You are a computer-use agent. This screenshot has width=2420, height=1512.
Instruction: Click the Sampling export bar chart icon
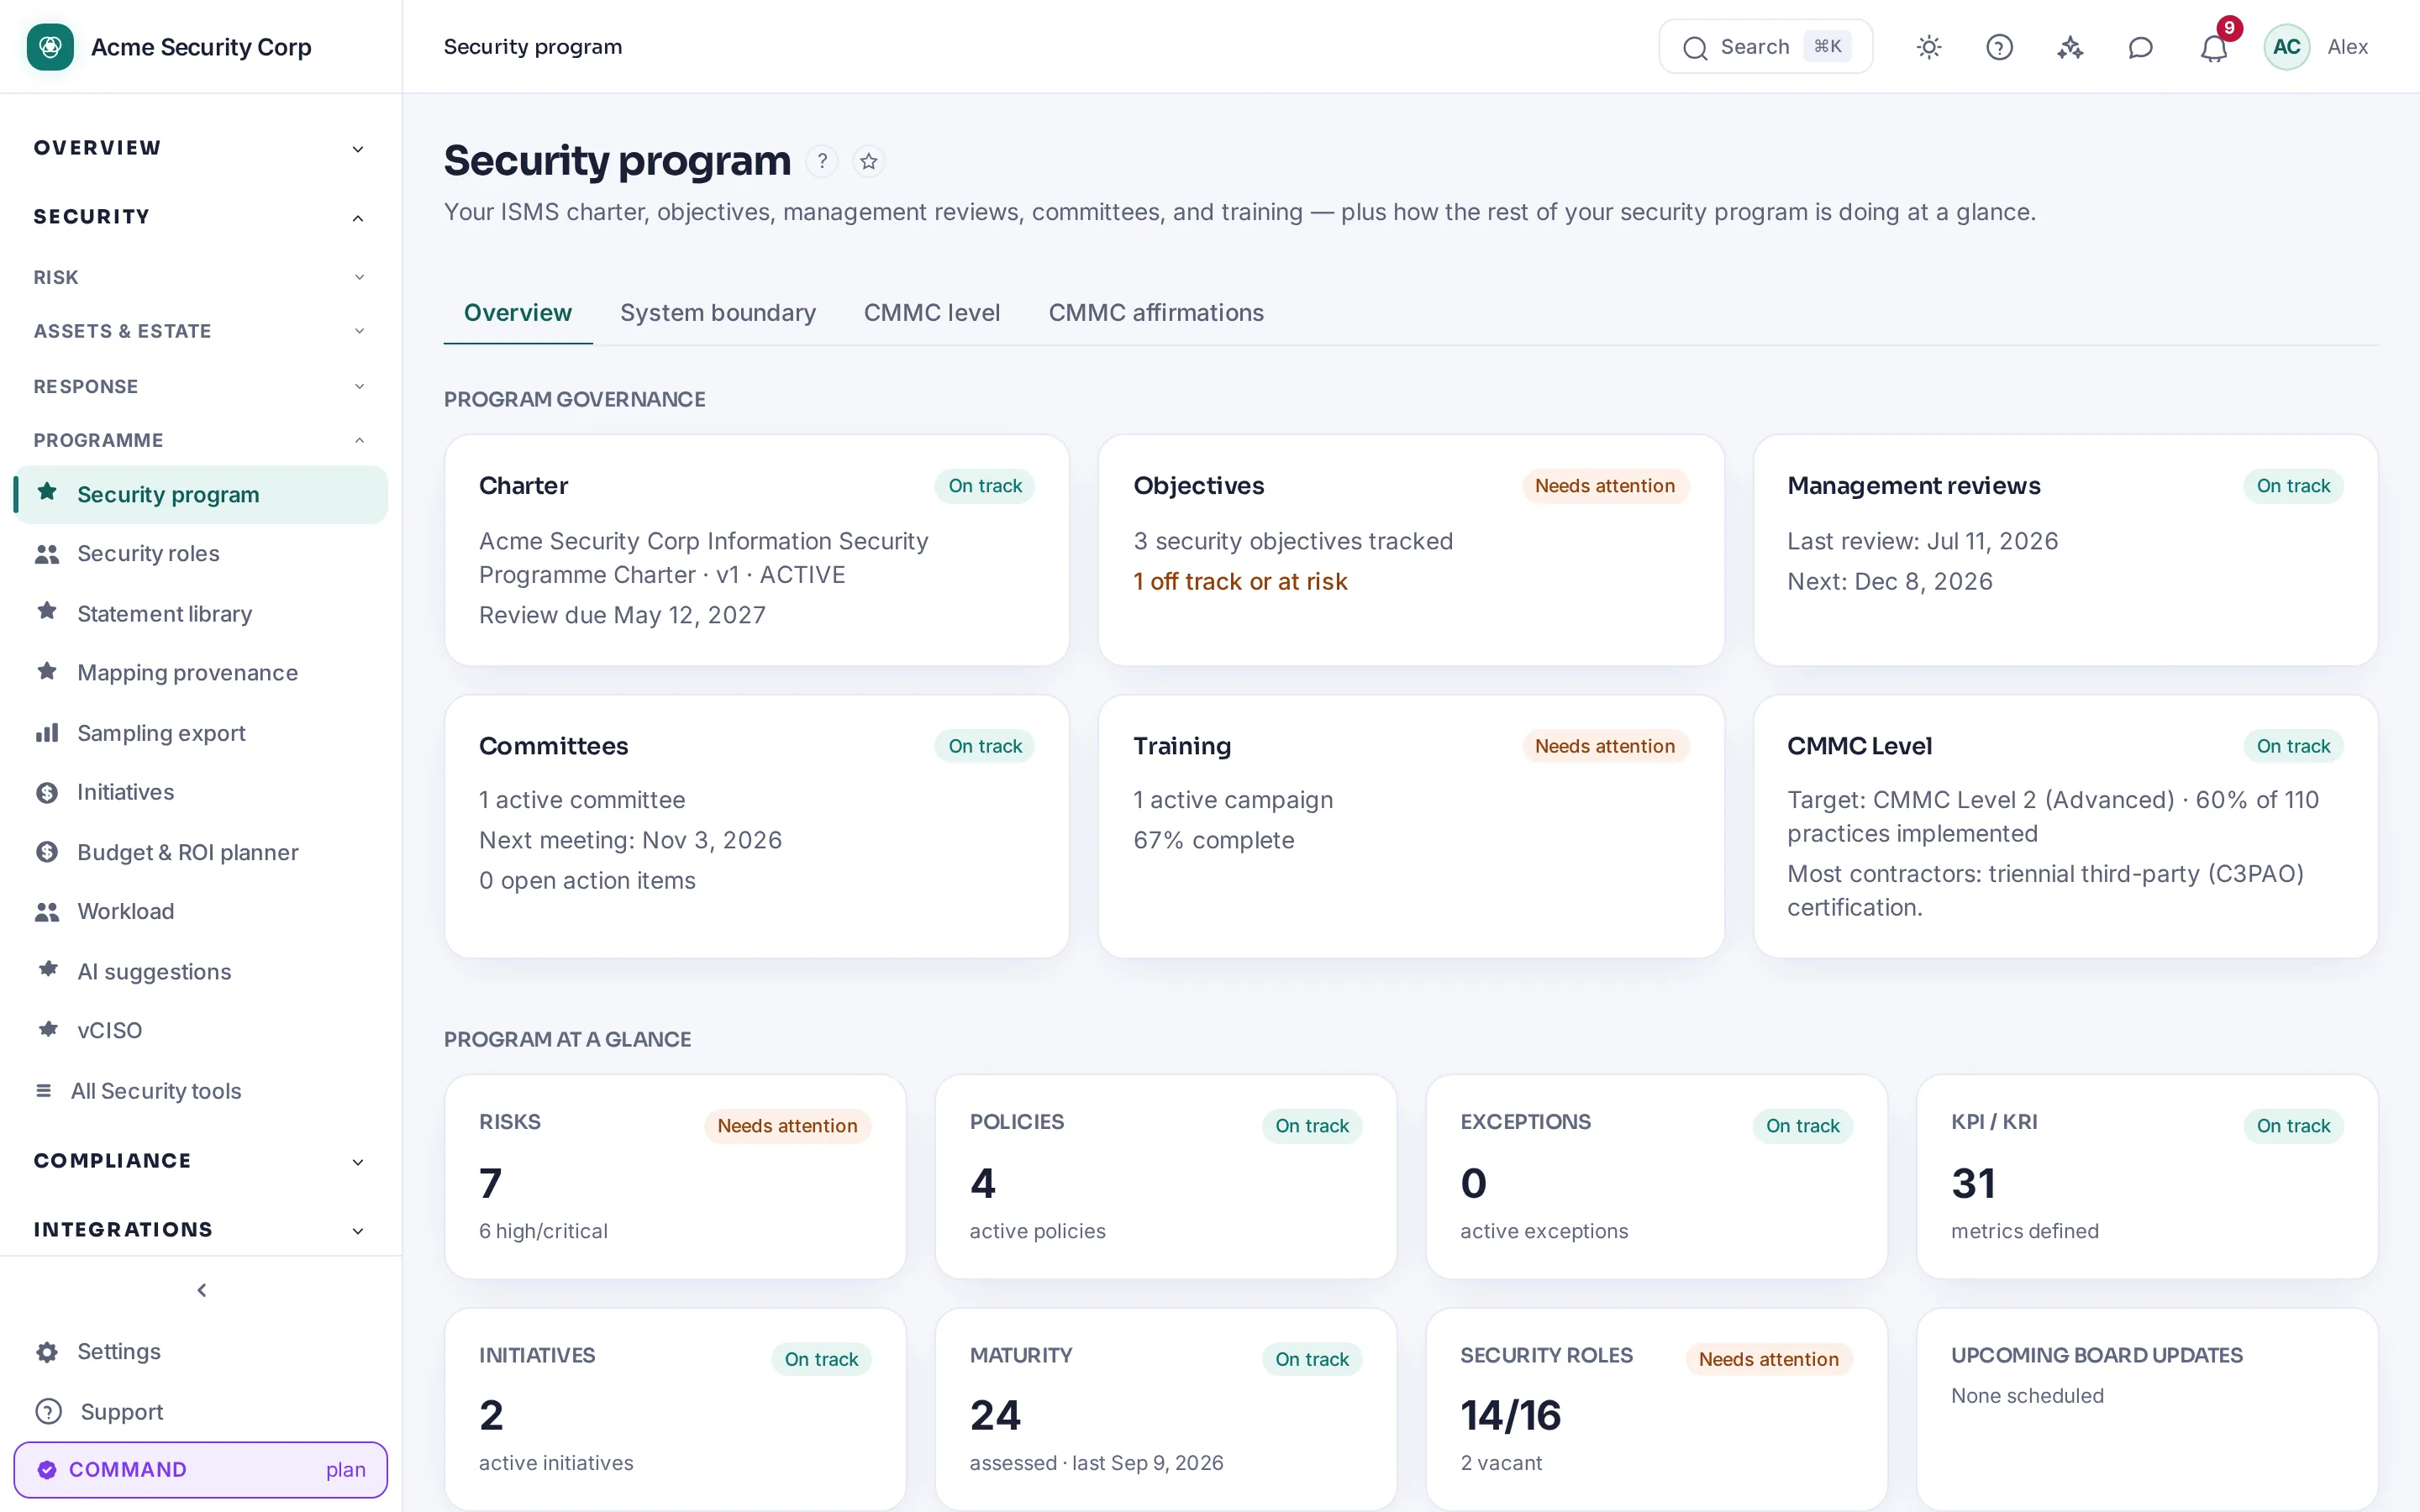[47, 733]
